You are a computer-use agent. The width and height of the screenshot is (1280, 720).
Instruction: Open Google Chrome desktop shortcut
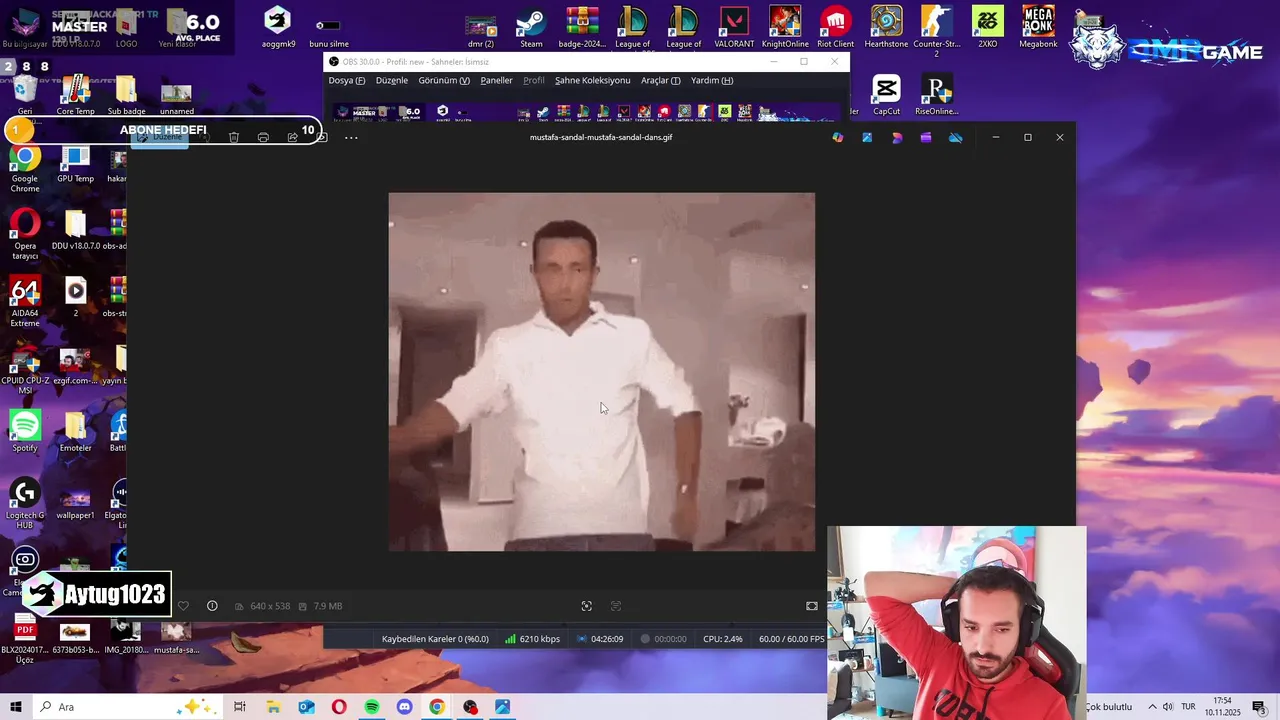(x=25, y=169)
